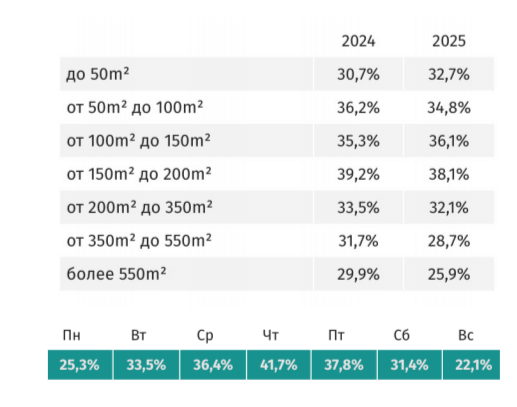
Task: Select the 'до 50m²' row label
Action: (97, 74)
